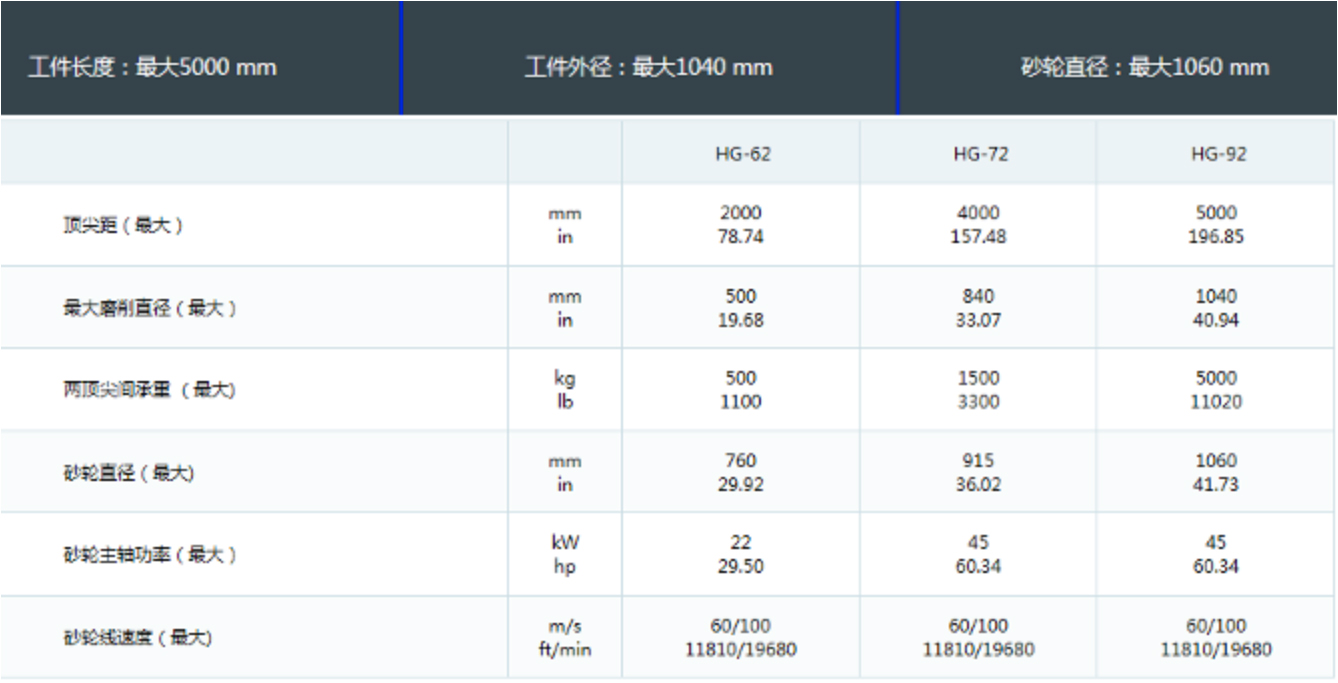Click the value 36.02 in the HG-72 column
Image resolution: width=1338 pixels, height=683 pixels.
(x=978, y=485)
